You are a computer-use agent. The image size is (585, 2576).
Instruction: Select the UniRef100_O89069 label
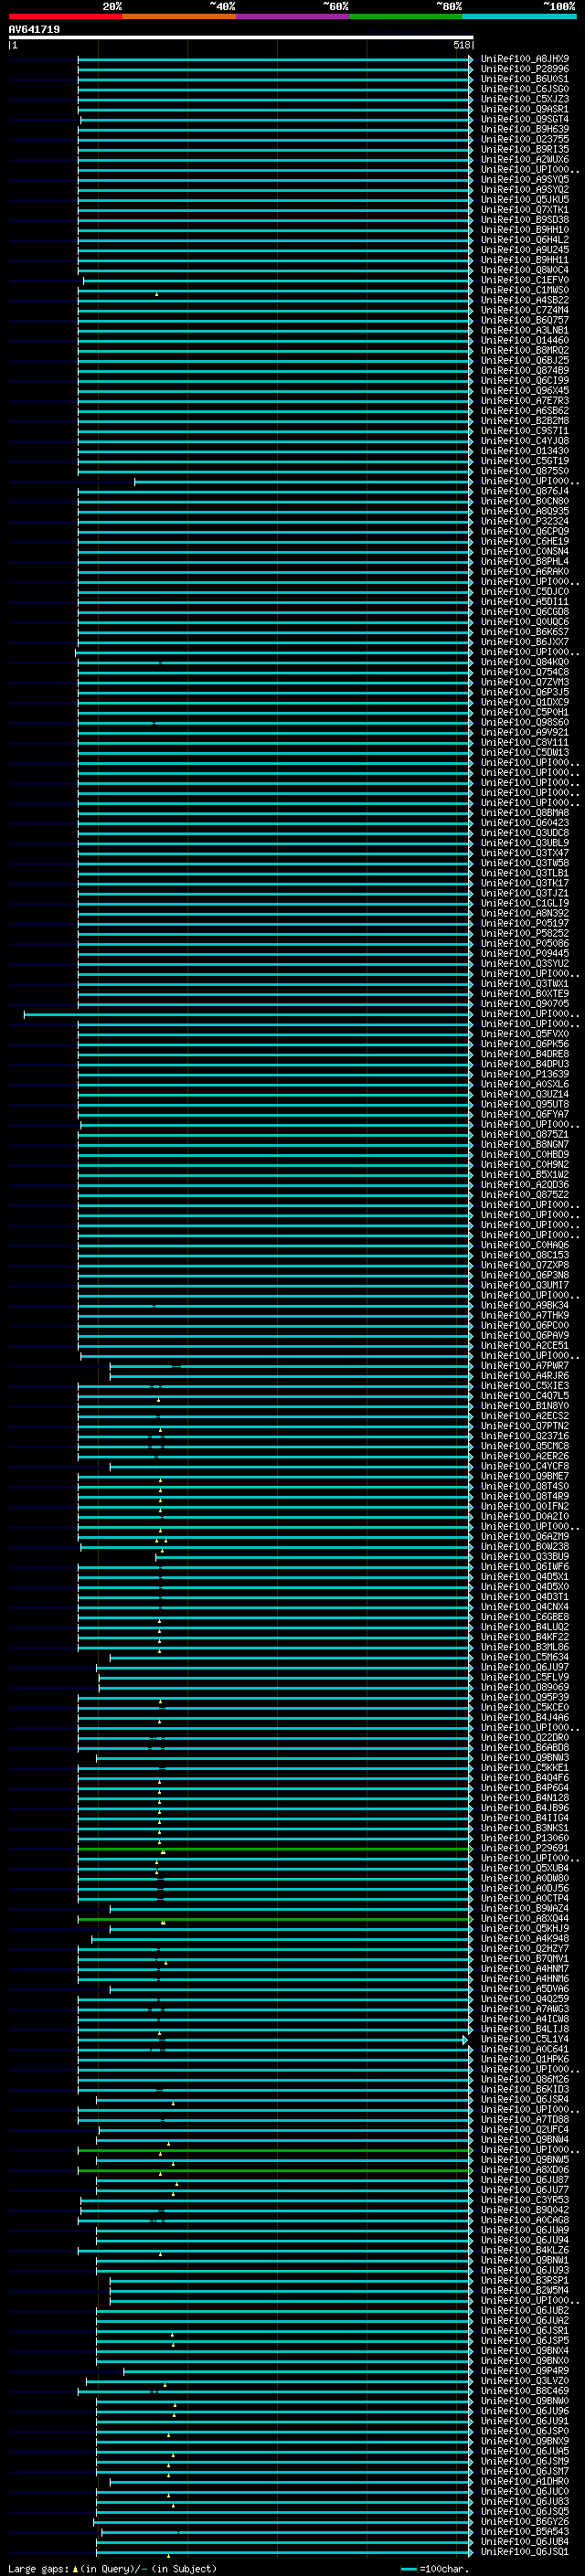tap(525, 1687)
